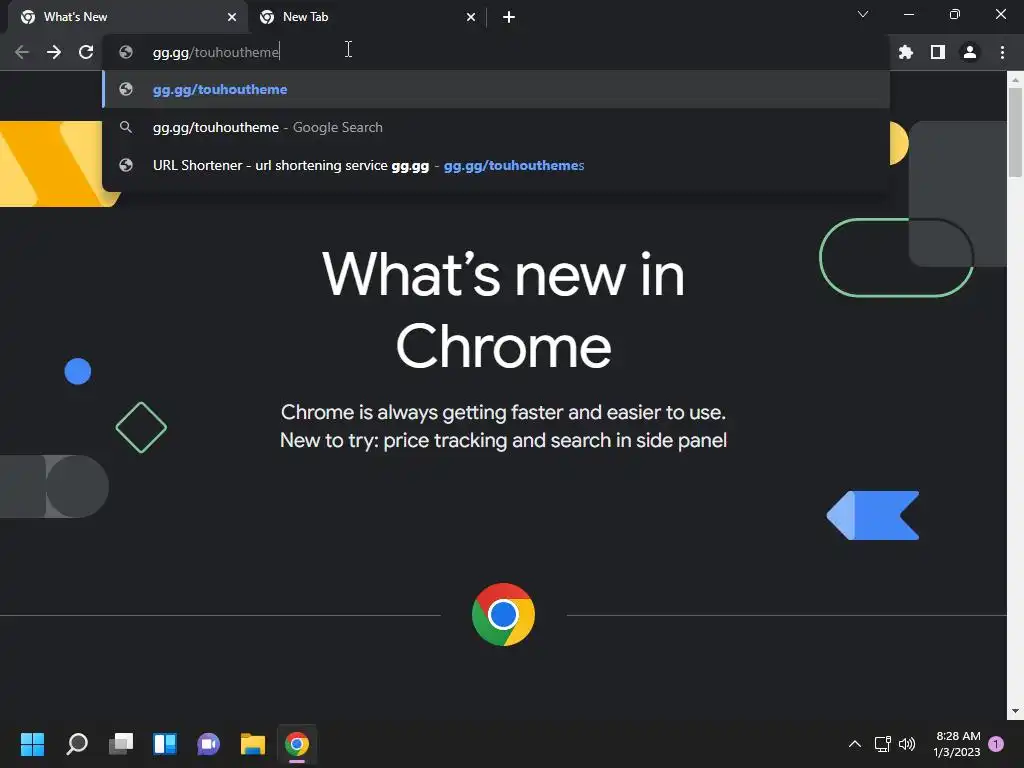This screenshot has width=1024, height=768.
Task: Open the network tray icon
Action: [883, 744]
